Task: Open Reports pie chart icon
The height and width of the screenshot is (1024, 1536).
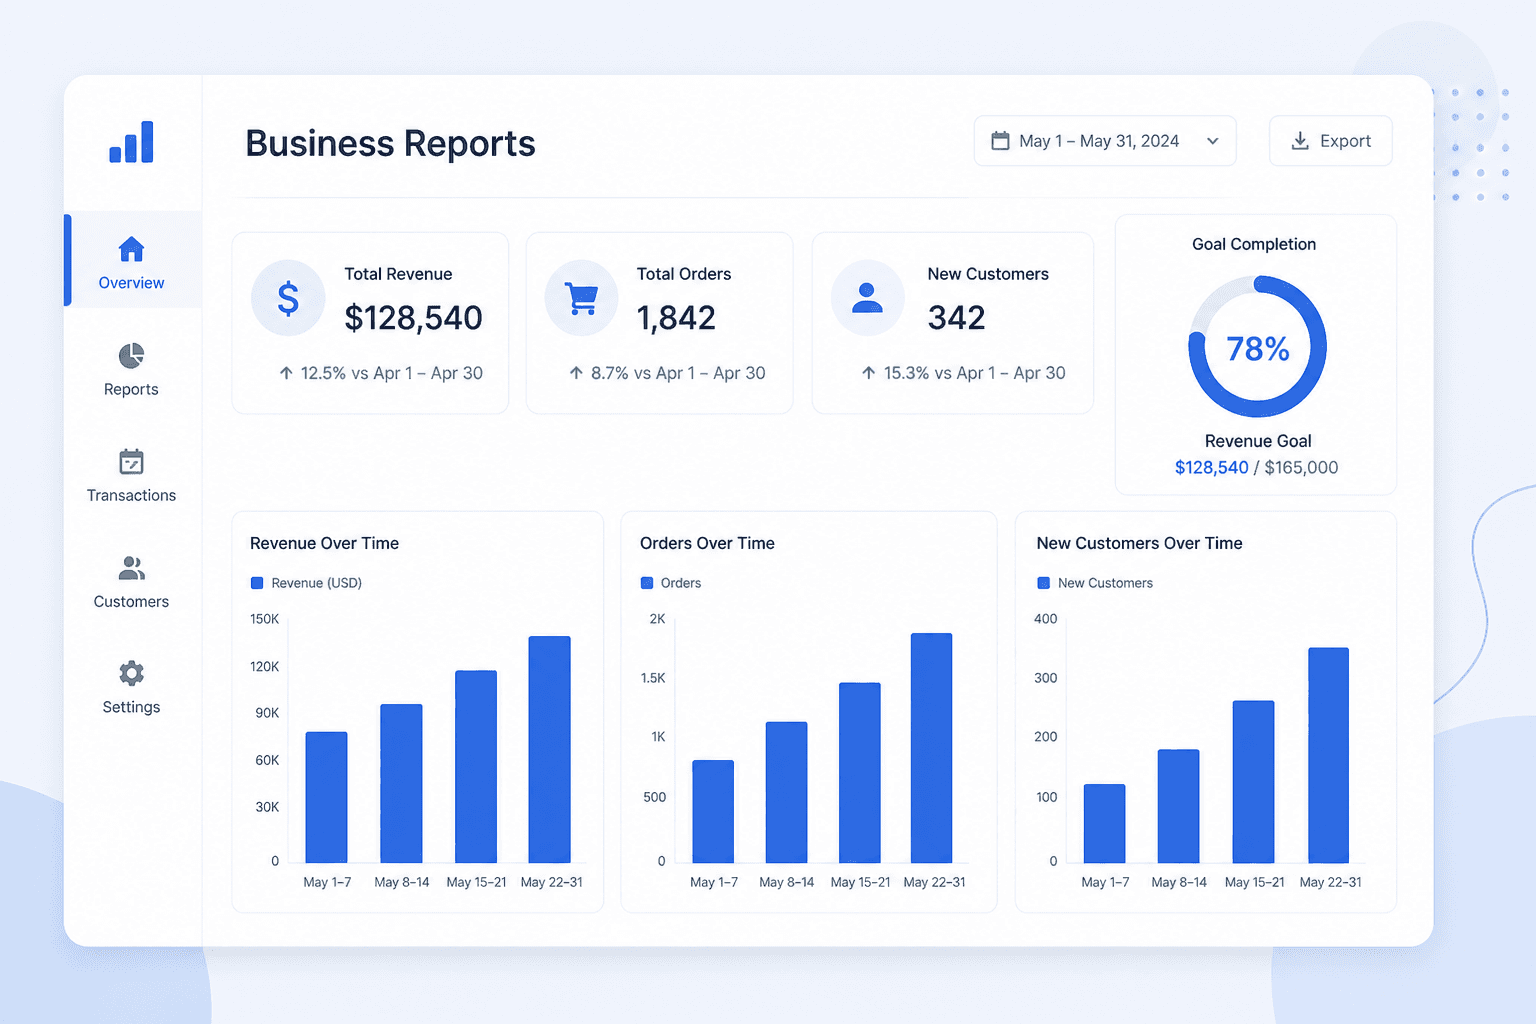Action: 131,355
